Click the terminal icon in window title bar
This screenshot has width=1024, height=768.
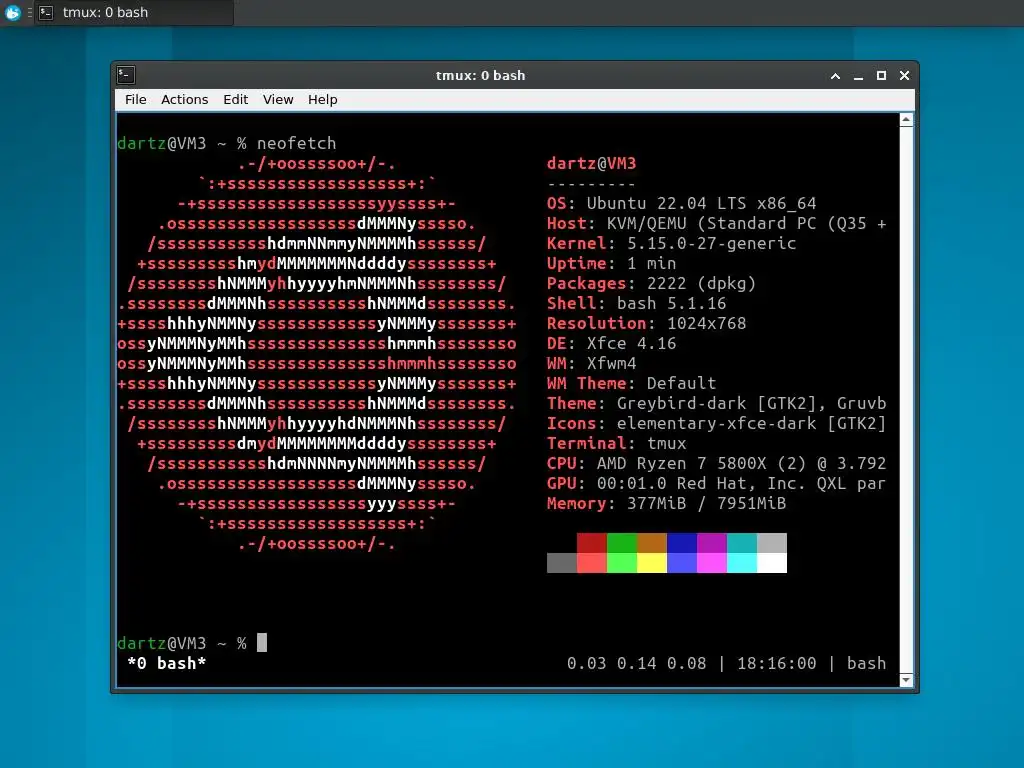pyautogui.click(x=126, y=75)
